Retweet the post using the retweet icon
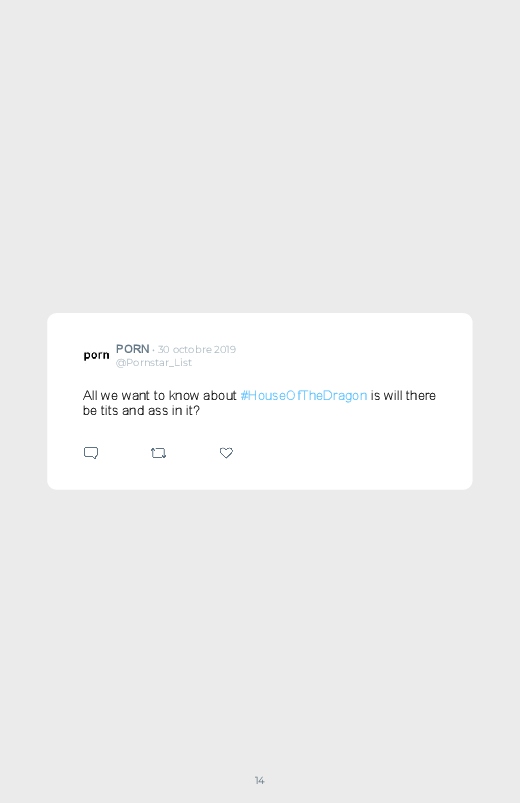This screenshot has width=520, height=803. tap(158, 453)
